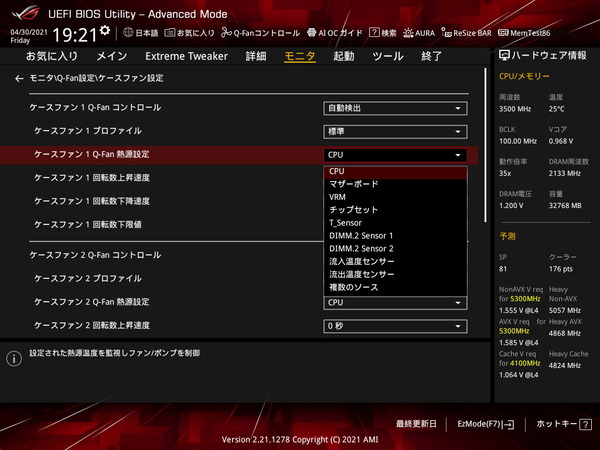
Task: Open the 終了 tab
Action: (431, 56)
